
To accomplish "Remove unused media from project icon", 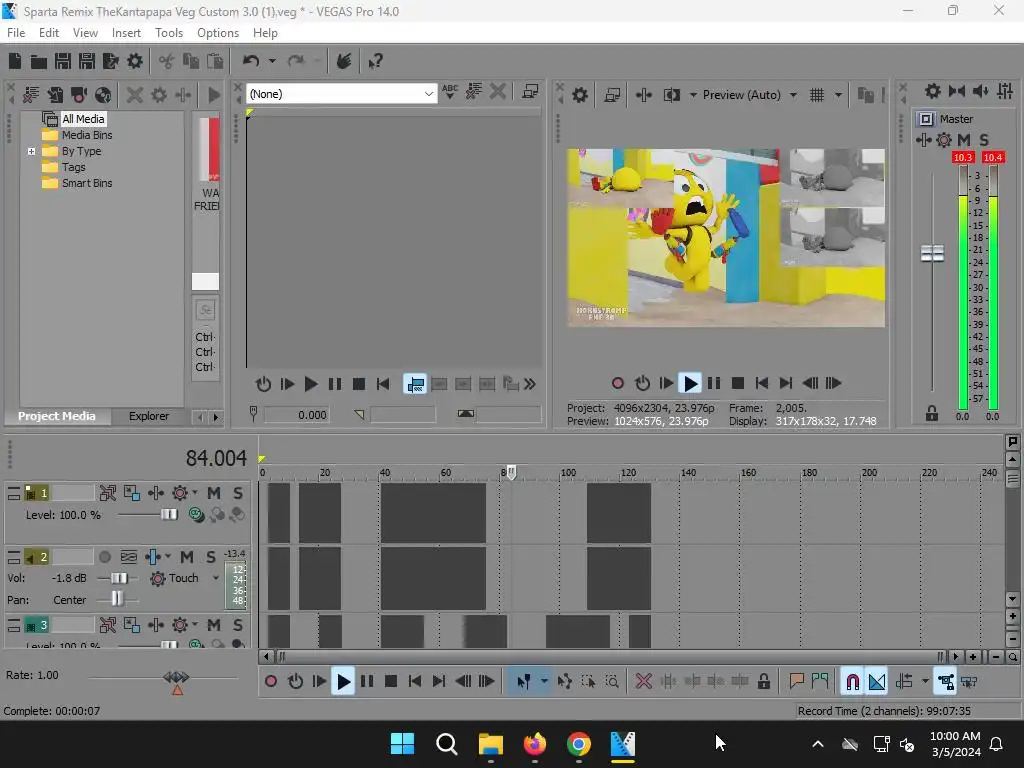I will tap(31, 95).
